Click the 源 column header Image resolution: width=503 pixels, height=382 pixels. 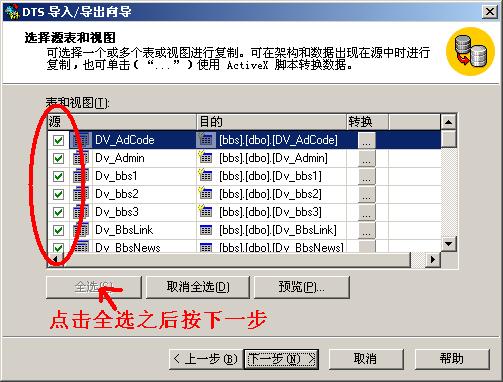[122, 122]
